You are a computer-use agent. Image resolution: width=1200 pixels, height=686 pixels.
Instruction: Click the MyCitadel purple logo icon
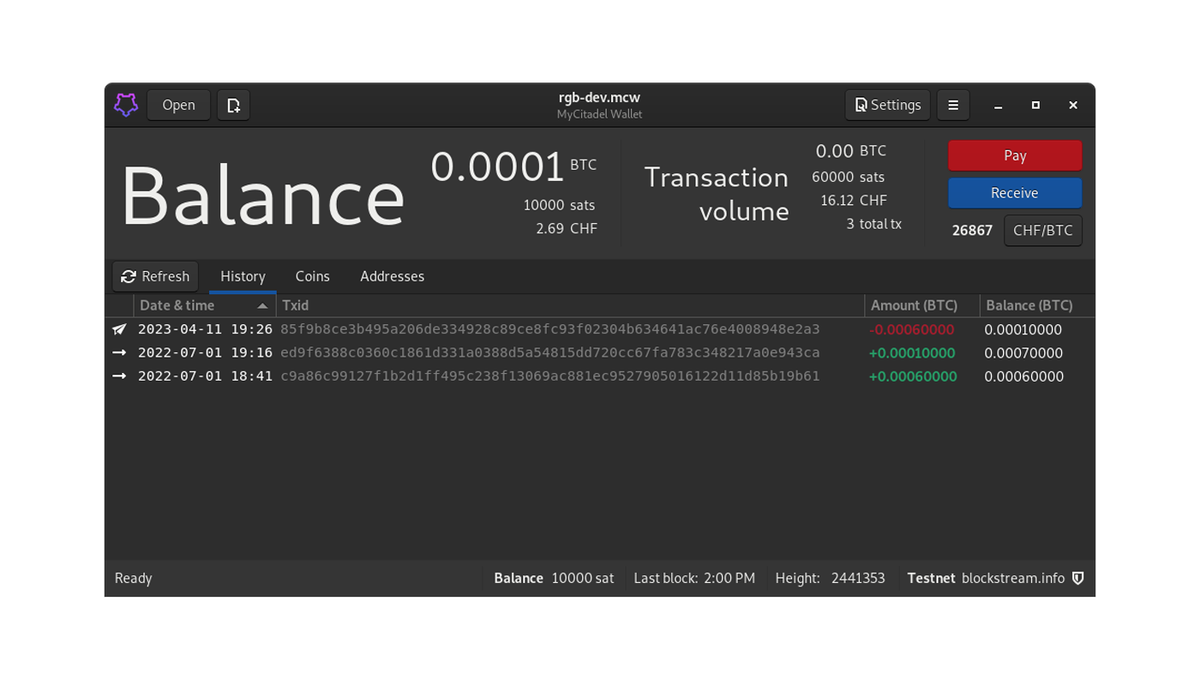(125, 105)
